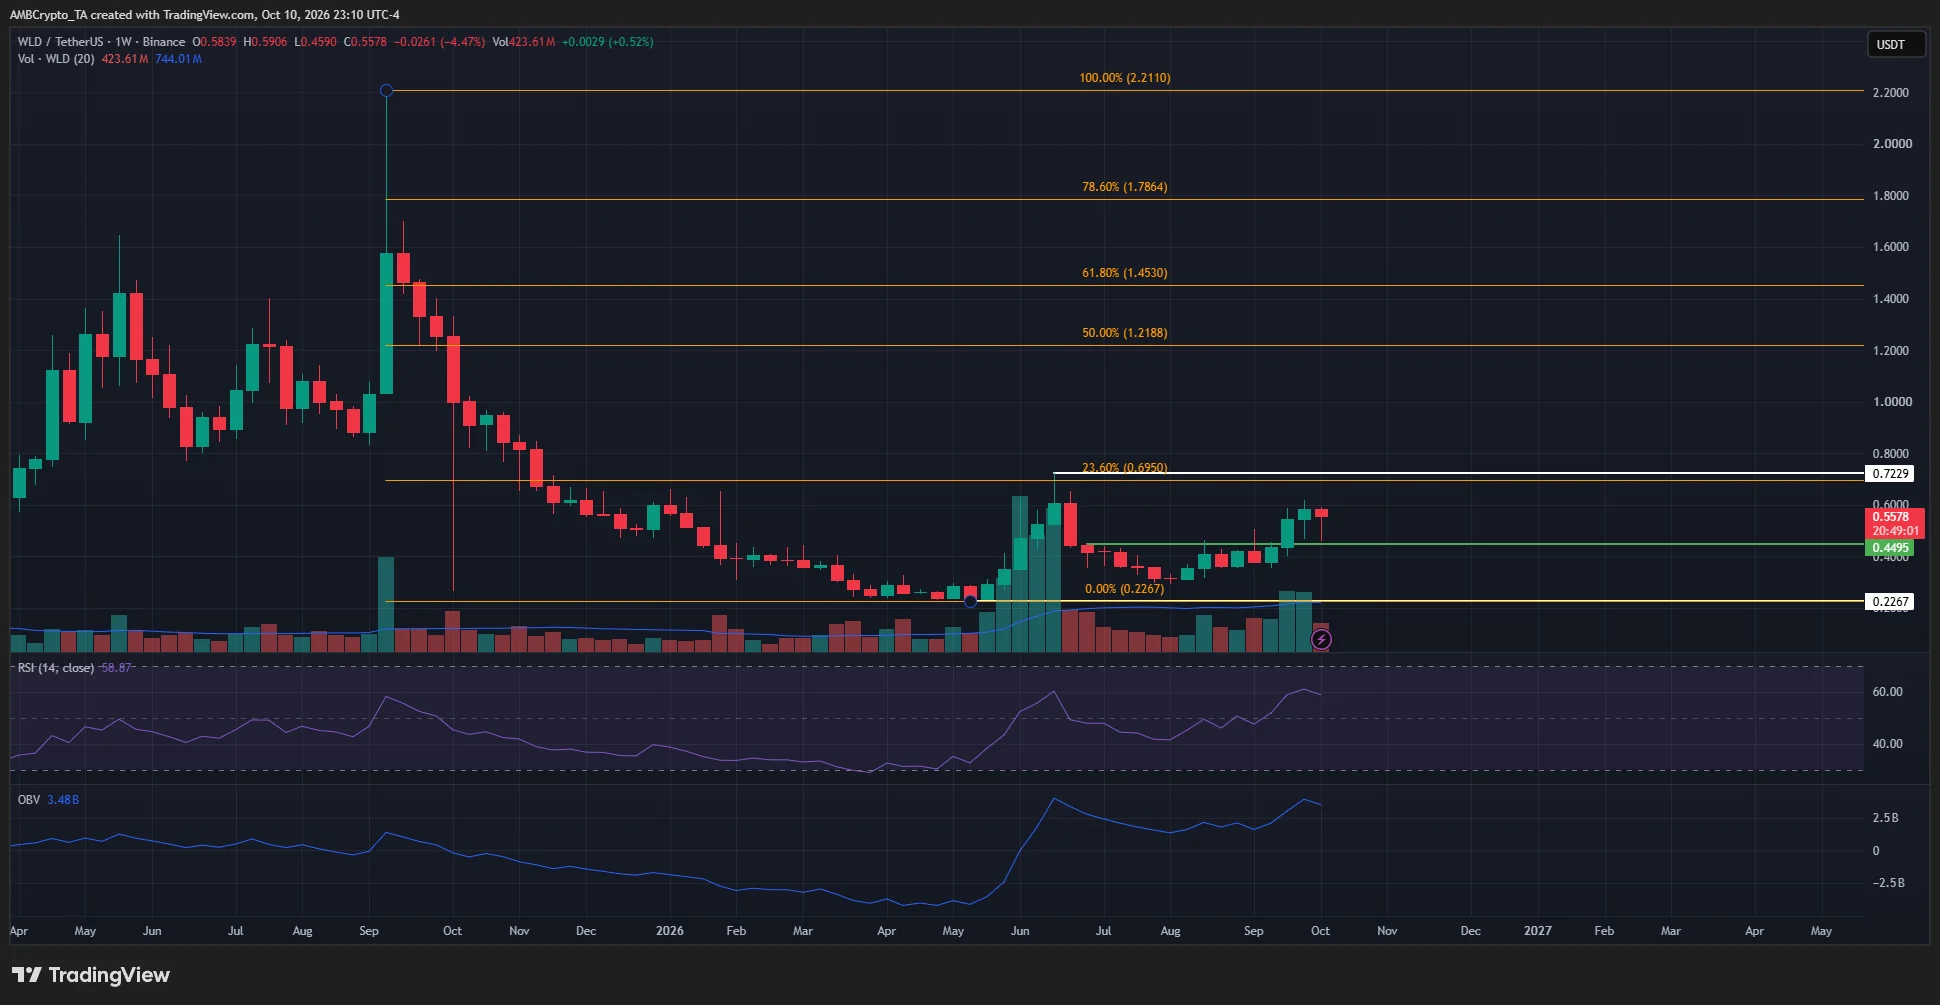
Task: Click the 0.7229 white price label
Action: pyautogui.click(x=1890, y=474)
